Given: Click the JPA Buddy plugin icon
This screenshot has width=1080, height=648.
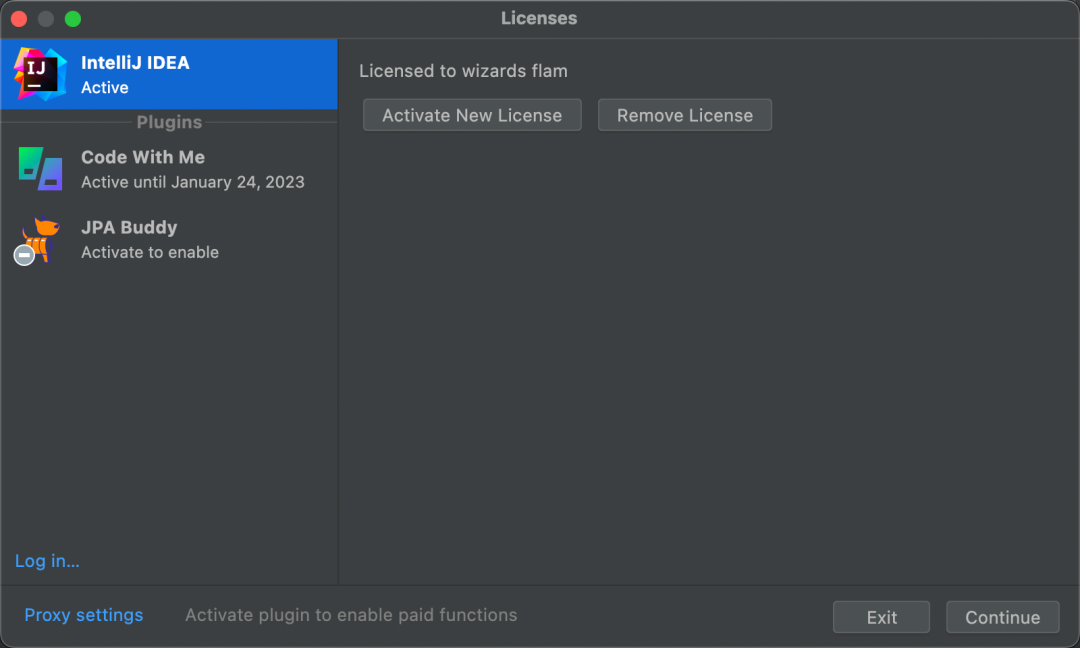Looking at the screenshot, I should [x=38, y=240].
